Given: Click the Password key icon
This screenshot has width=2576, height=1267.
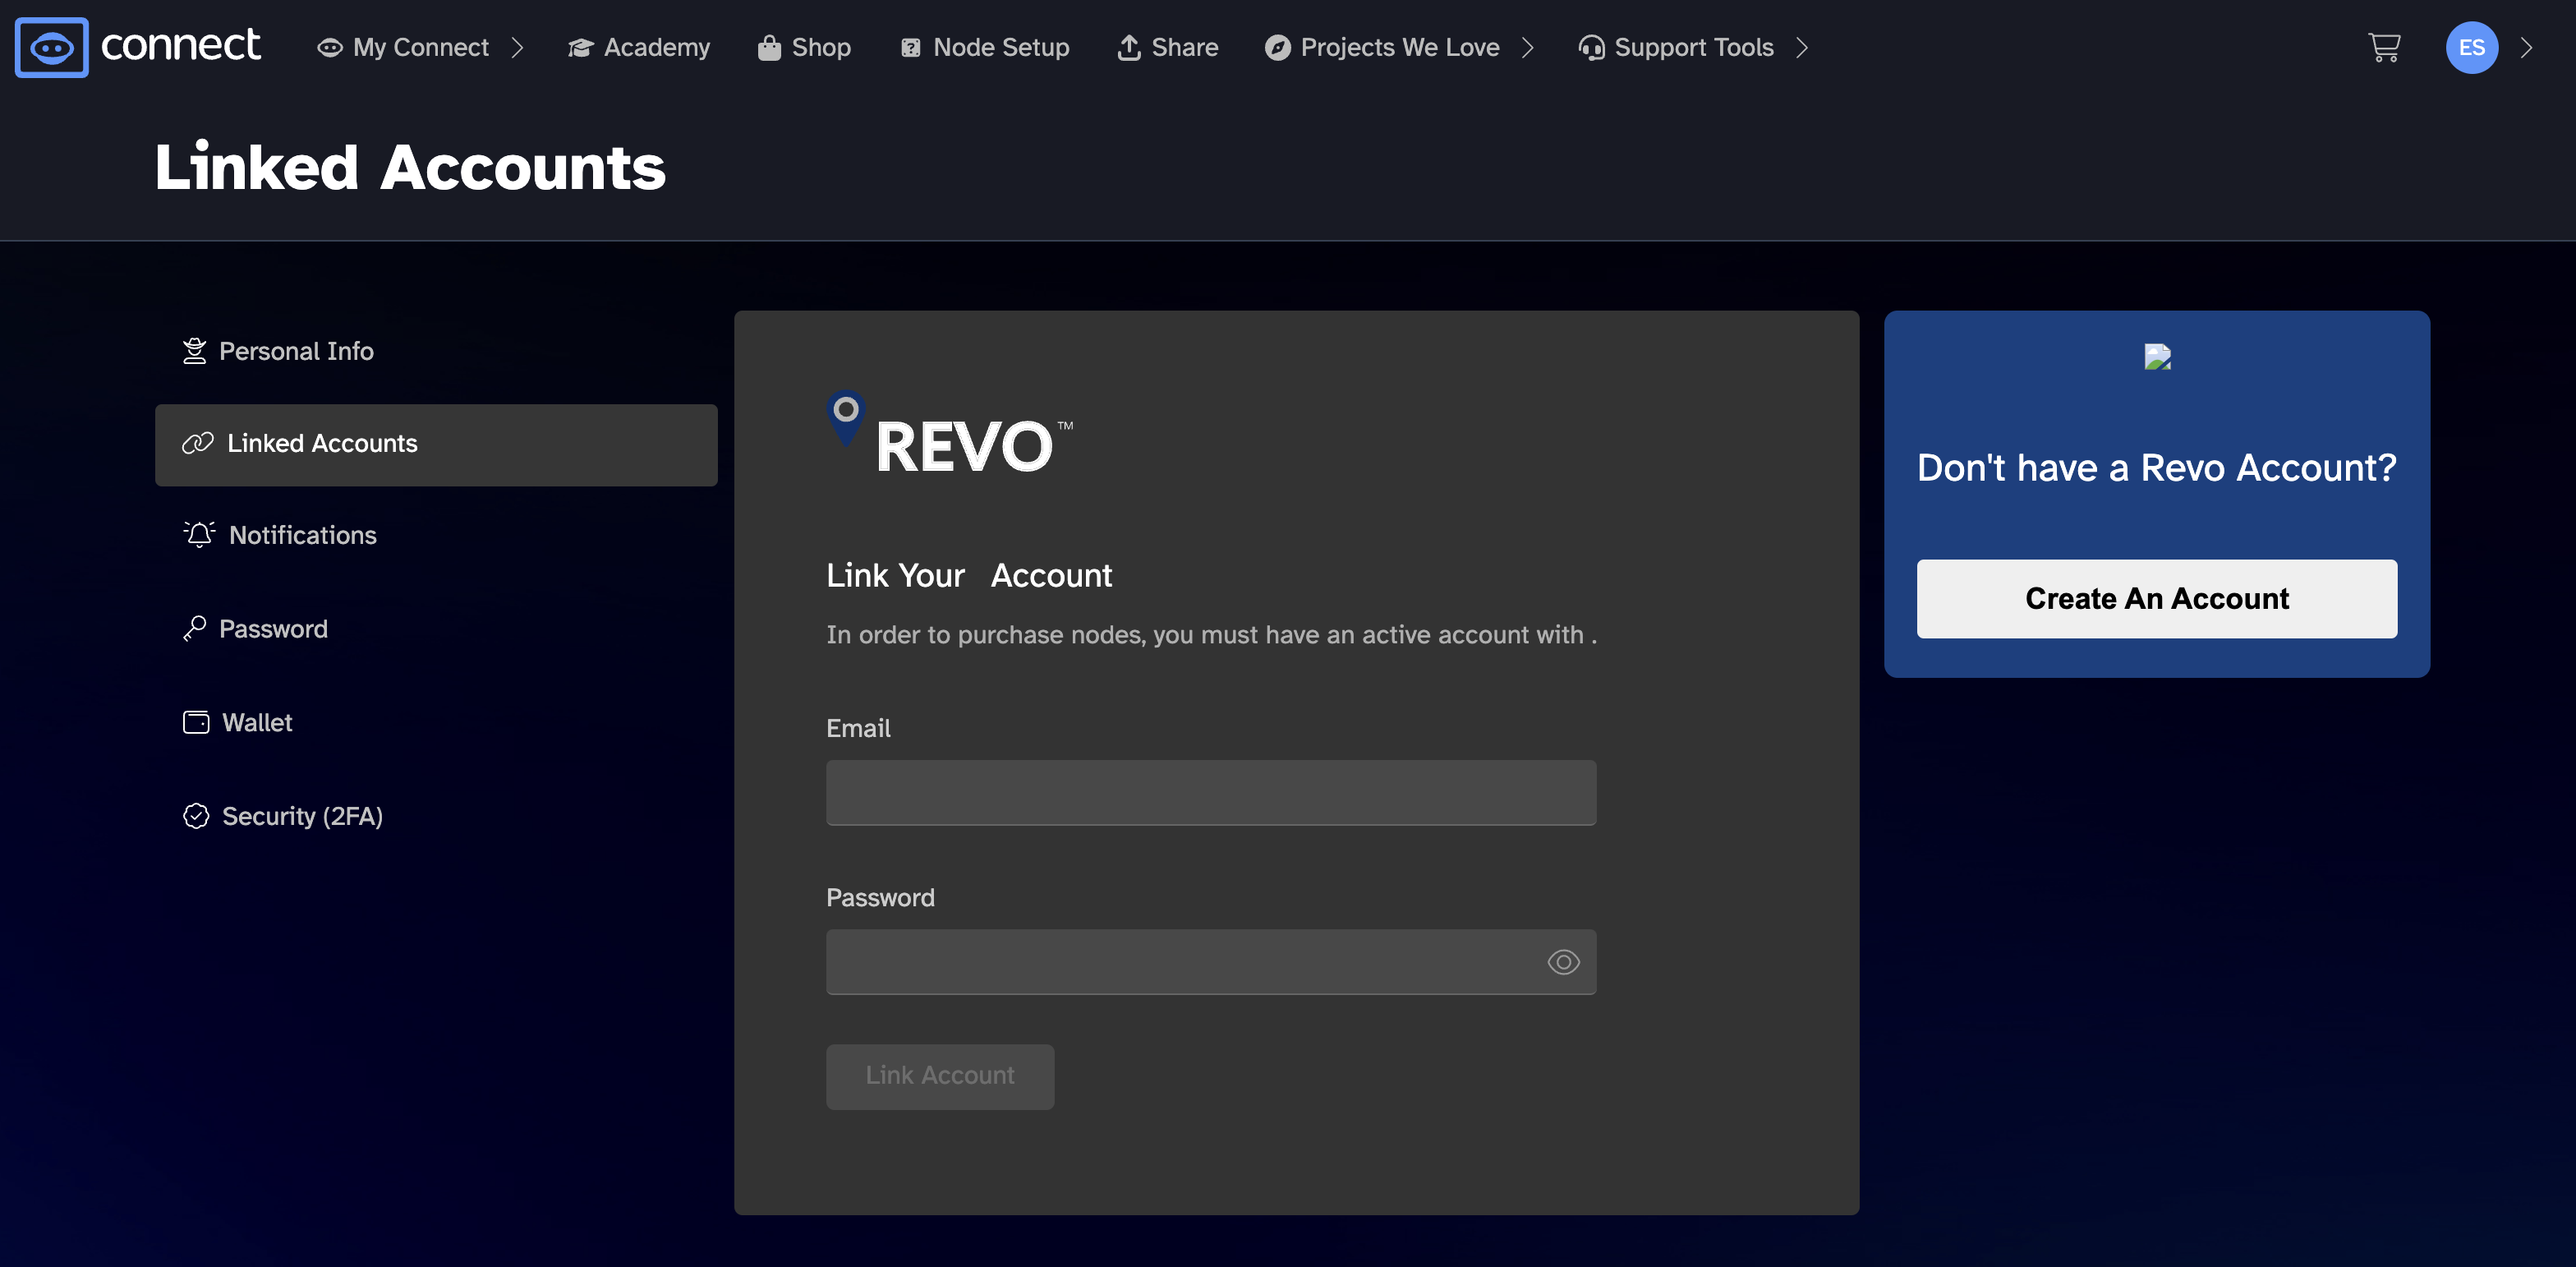Looking at the screenshot, I should 194,628.
